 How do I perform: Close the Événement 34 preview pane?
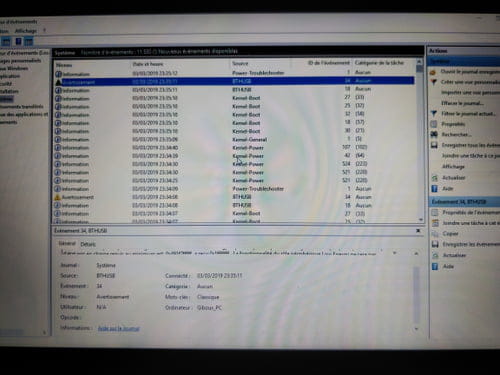[x=418, y=231]
